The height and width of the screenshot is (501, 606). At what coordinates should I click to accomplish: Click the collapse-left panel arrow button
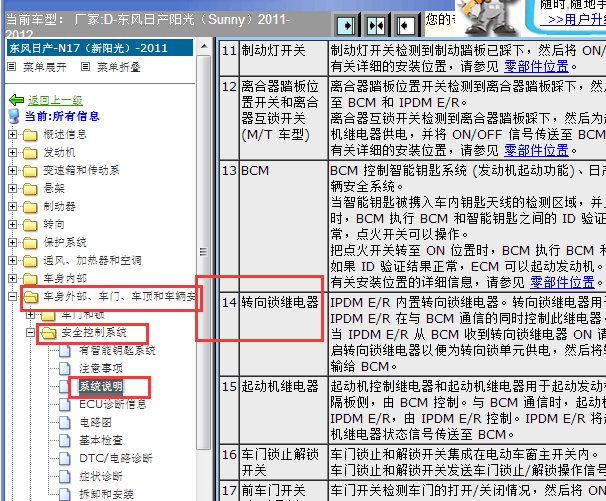click(405, 26)
